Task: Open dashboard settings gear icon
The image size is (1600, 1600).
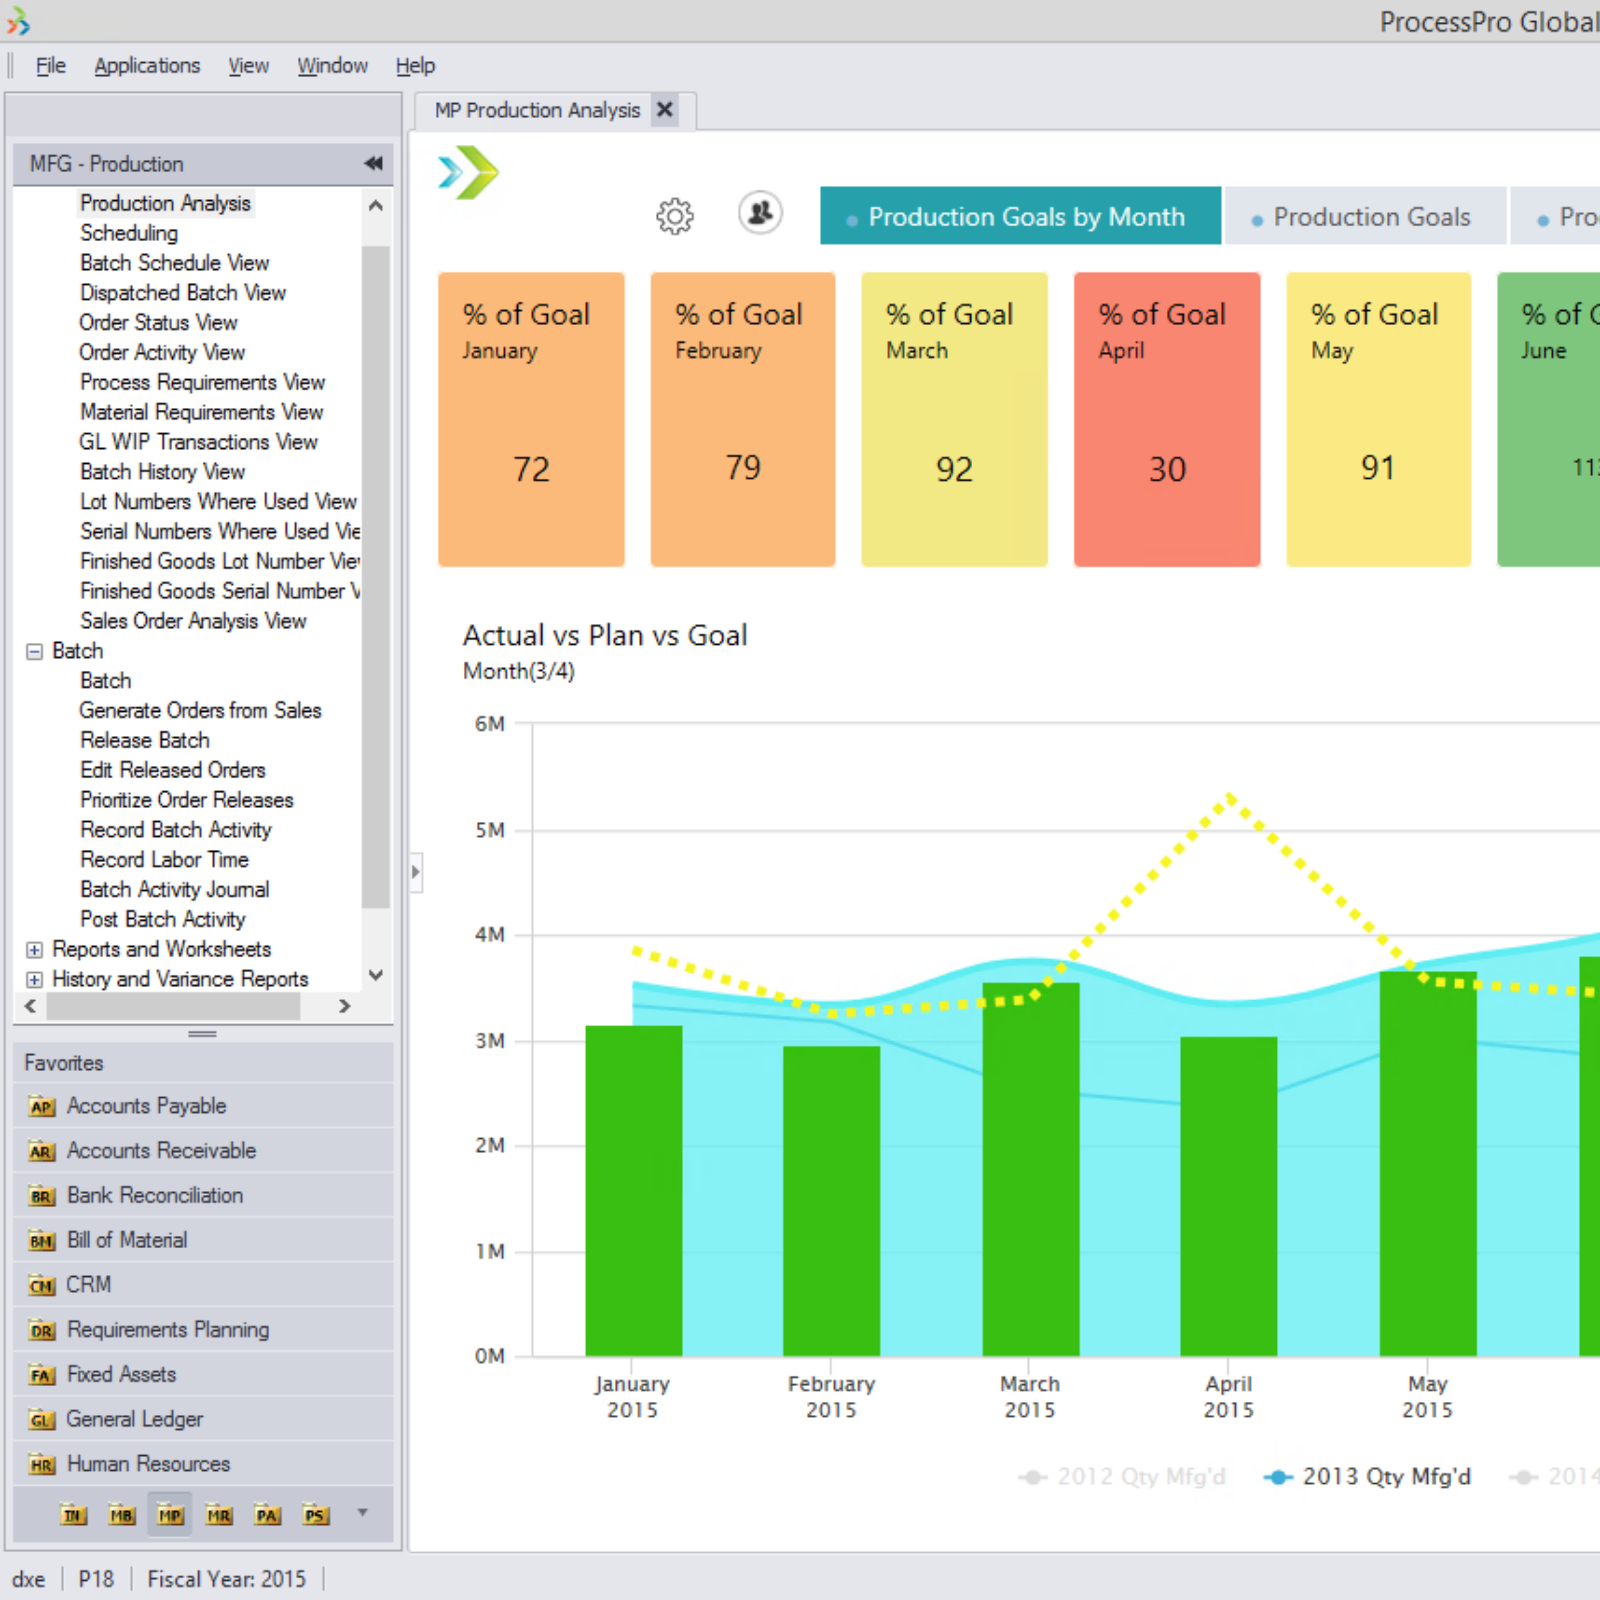Action: pos(674,216)
